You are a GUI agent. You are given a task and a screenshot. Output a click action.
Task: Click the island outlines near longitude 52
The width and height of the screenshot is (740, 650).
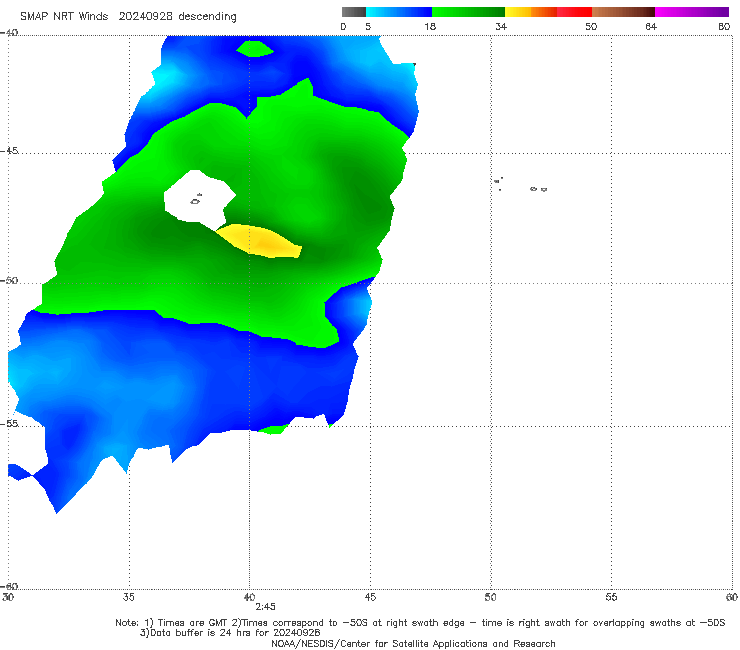point(538,189)
